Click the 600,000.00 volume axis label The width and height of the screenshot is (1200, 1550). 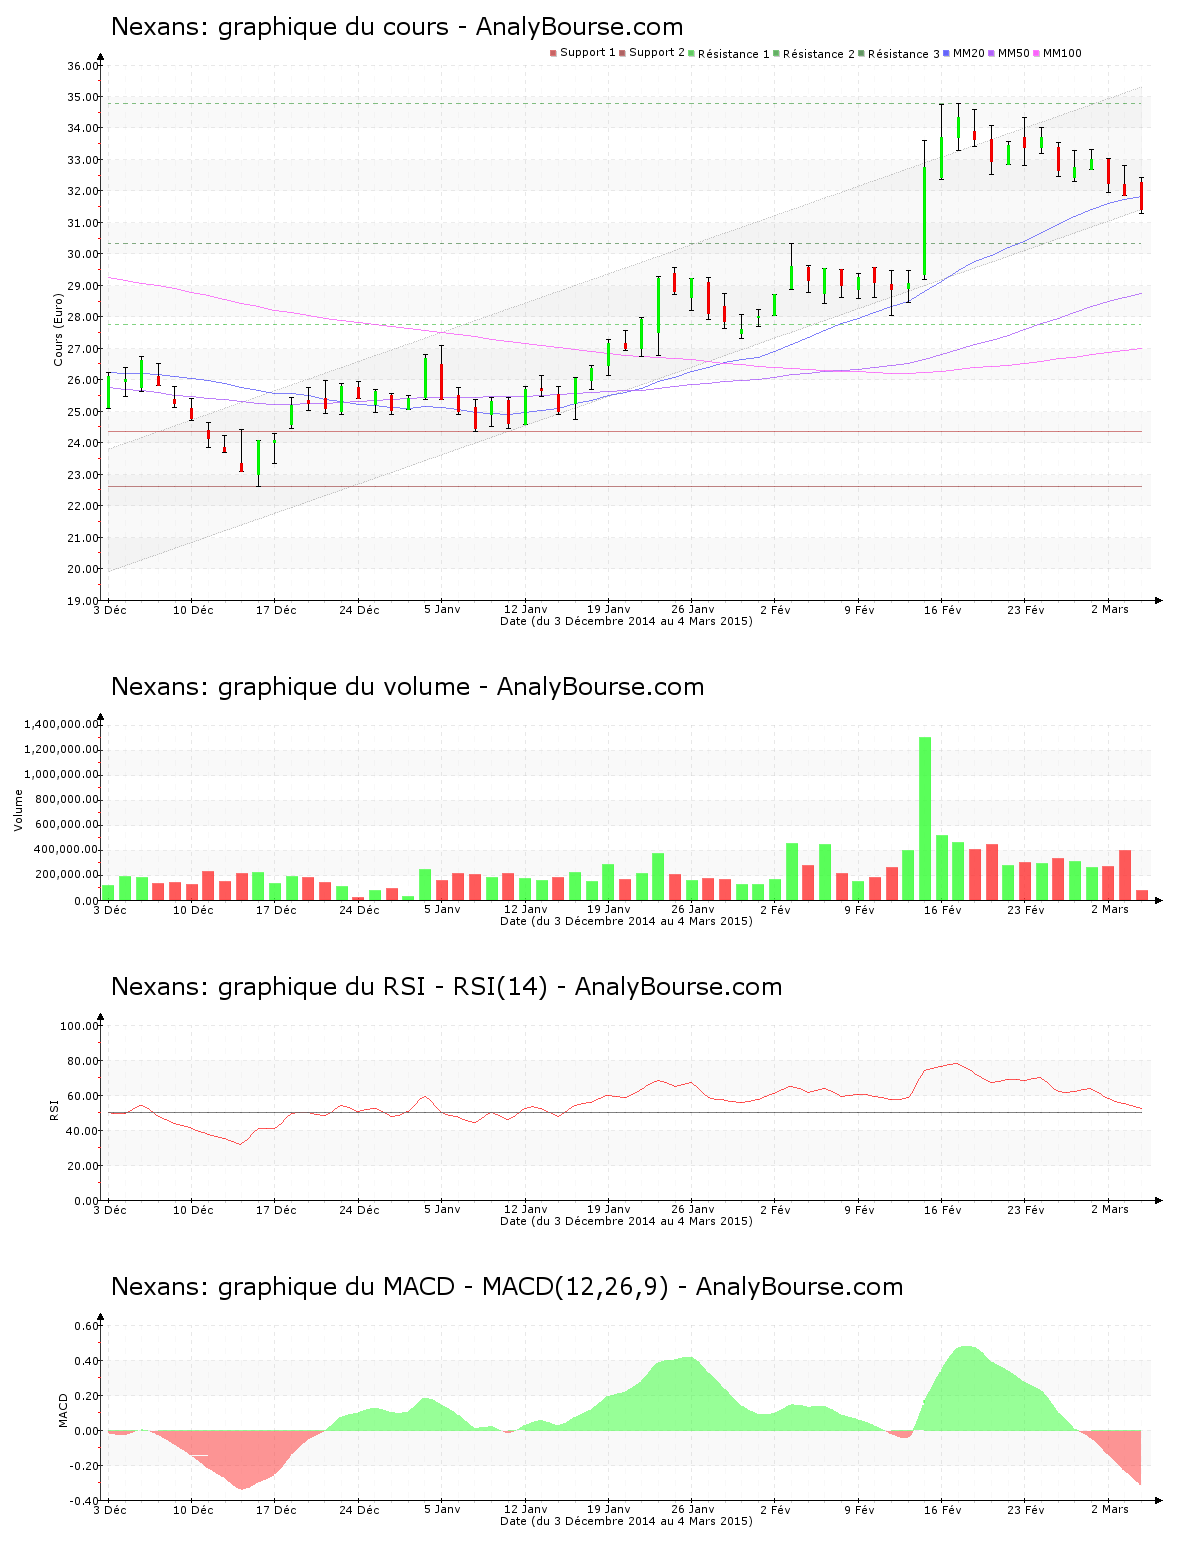tap(67, 825)
